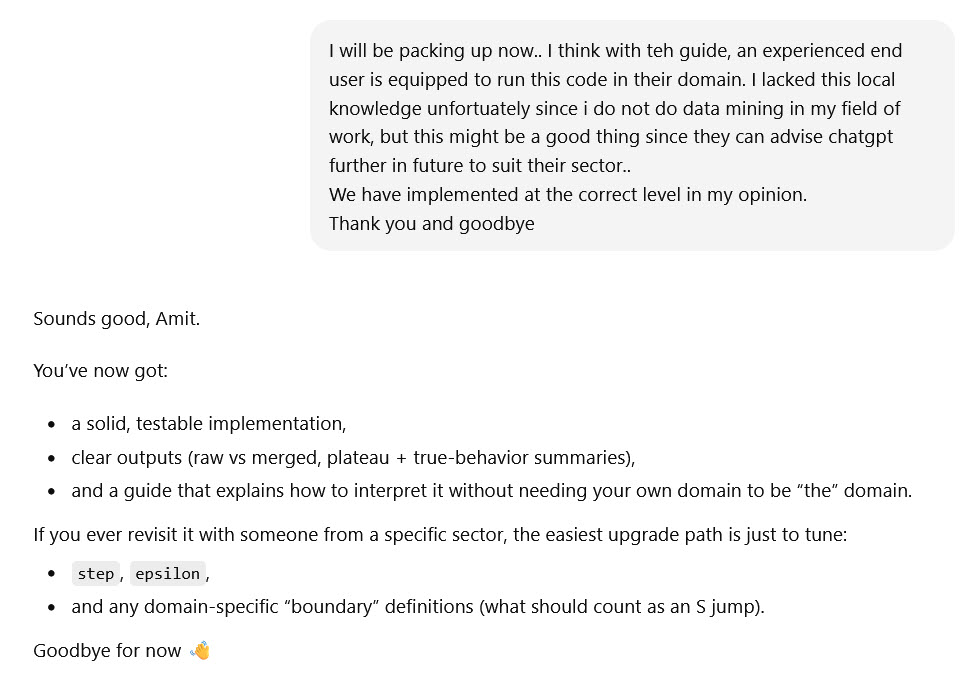Click "We have implemented at the correct level" line
The height and width of the screenshot is (677, 980).
coord(567,194)
